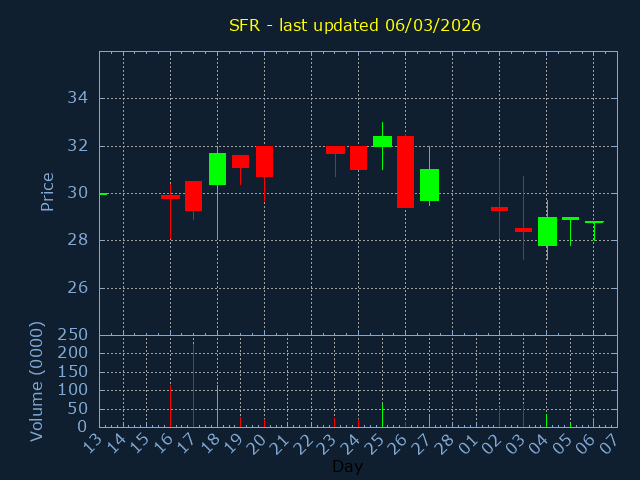Click the green volume bar on day 04
This screenshot has width=640, height=480.
pos(546,420)
